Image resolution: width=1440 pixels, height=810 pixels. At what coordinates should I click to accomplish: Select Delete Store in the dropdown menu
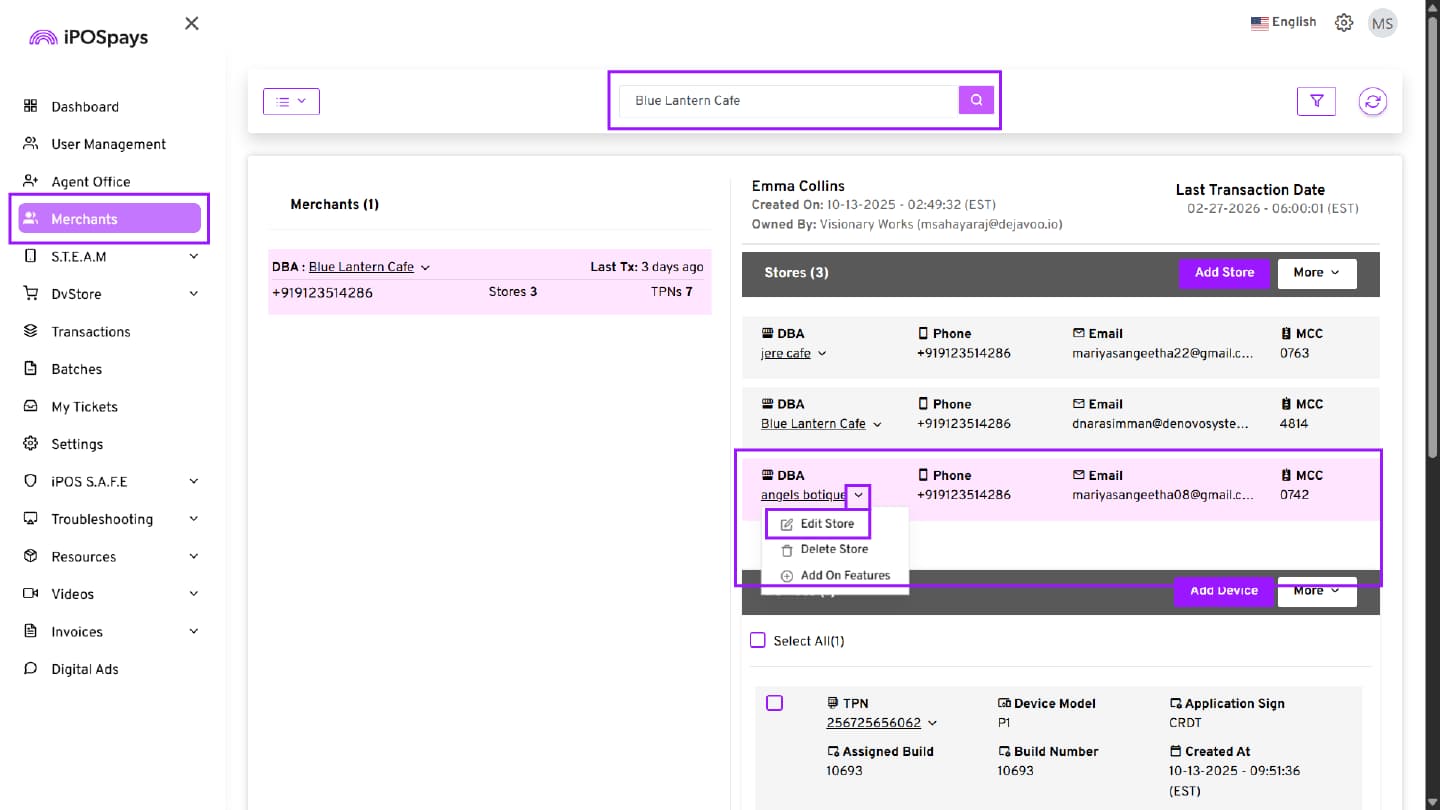(x=833, y=549)
